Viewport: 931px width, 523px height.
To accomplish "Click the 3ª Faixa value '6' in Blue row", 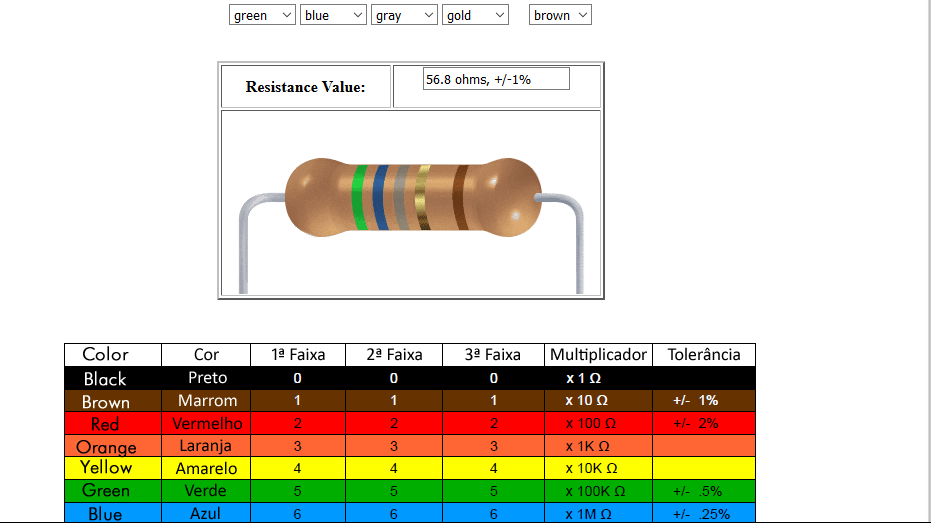I will click(x=493, y=514).
